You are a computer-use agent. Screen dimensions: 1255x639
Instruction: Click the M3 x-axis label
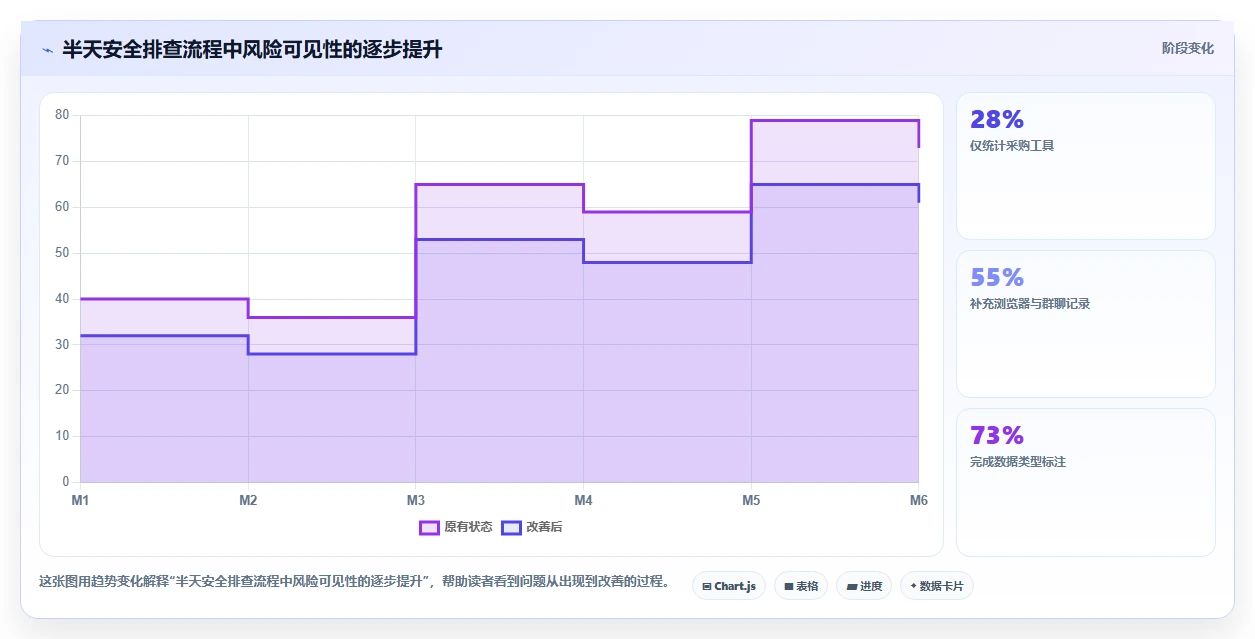point(415,500)
